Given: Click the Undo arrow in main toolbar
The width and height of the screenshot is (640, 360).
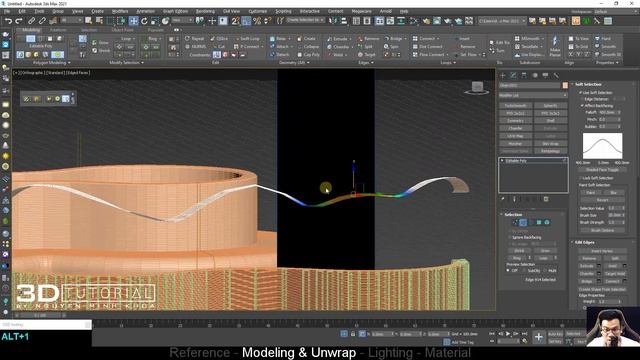Looking at the screenshot, I should [8, 21].
